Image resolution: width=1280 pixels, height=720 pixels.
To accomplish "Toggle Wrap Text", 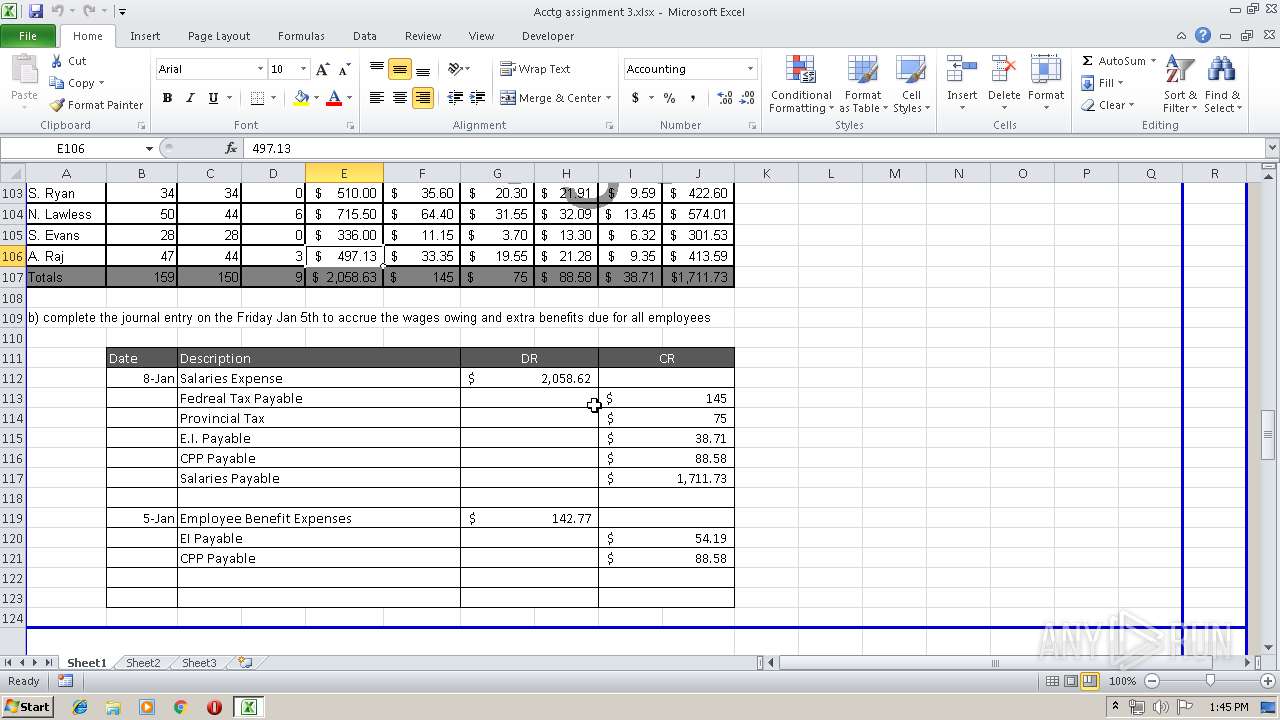I will tap(535, 69).
